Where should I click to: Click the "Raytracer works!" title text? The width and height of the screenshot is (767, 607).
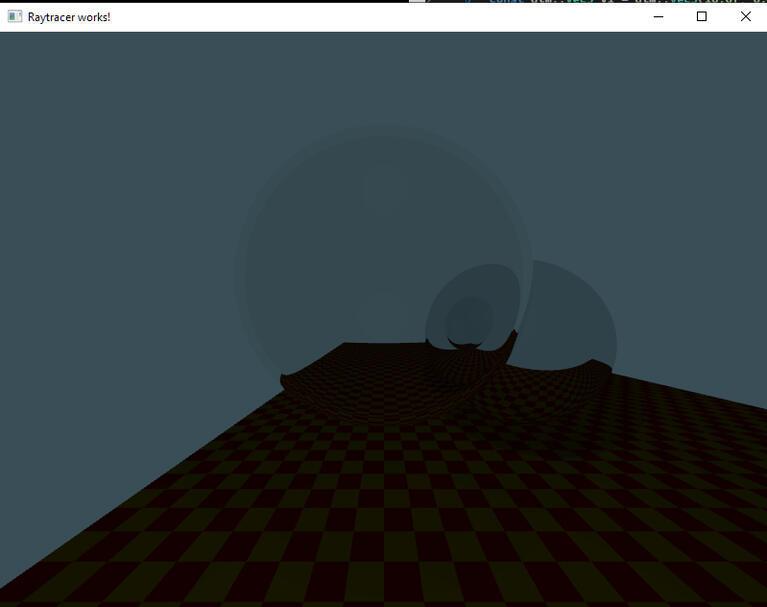(69, 17)
